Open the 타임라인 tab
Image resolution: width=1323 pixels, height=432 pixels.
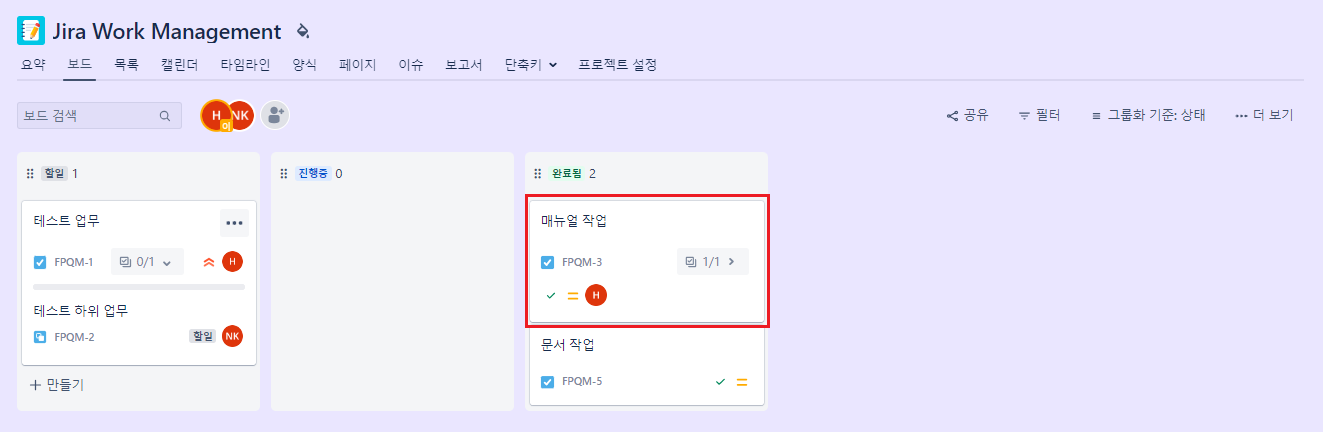coord(245,65)
